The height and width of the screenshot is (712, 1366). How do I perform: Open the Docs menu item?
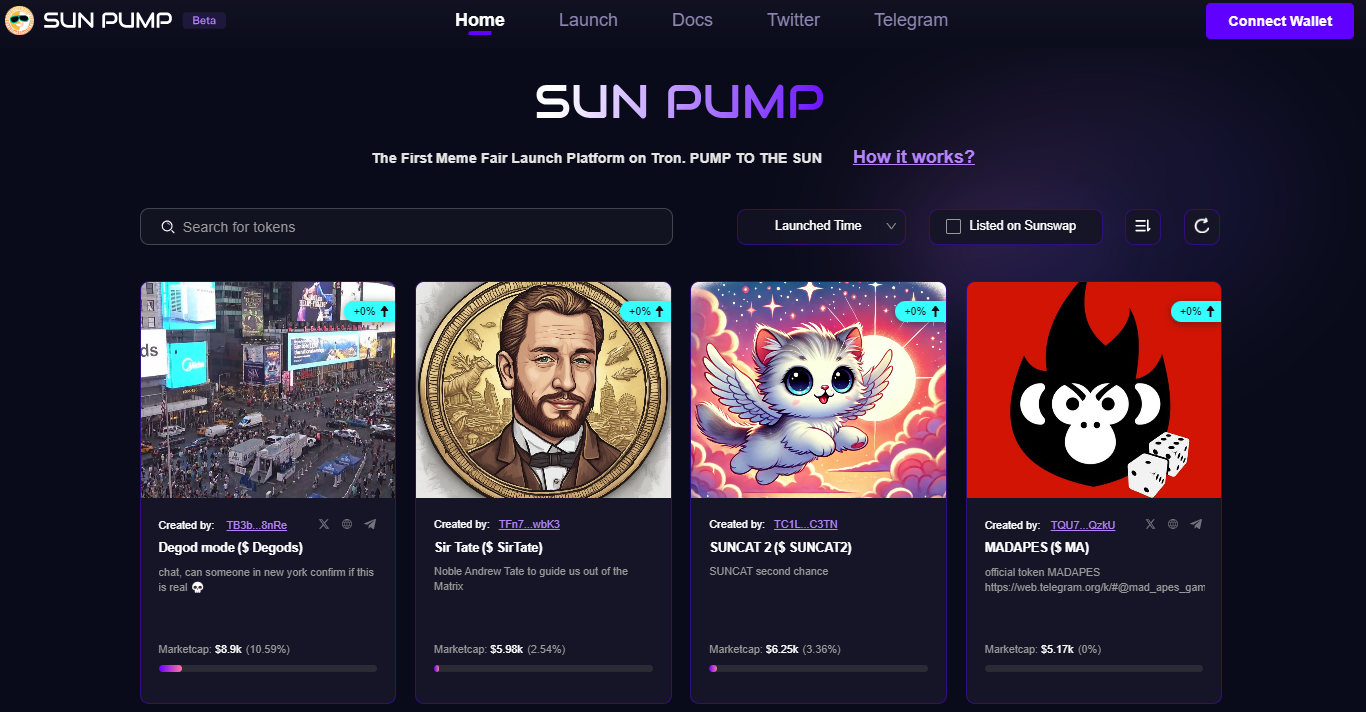pos(692,20)
